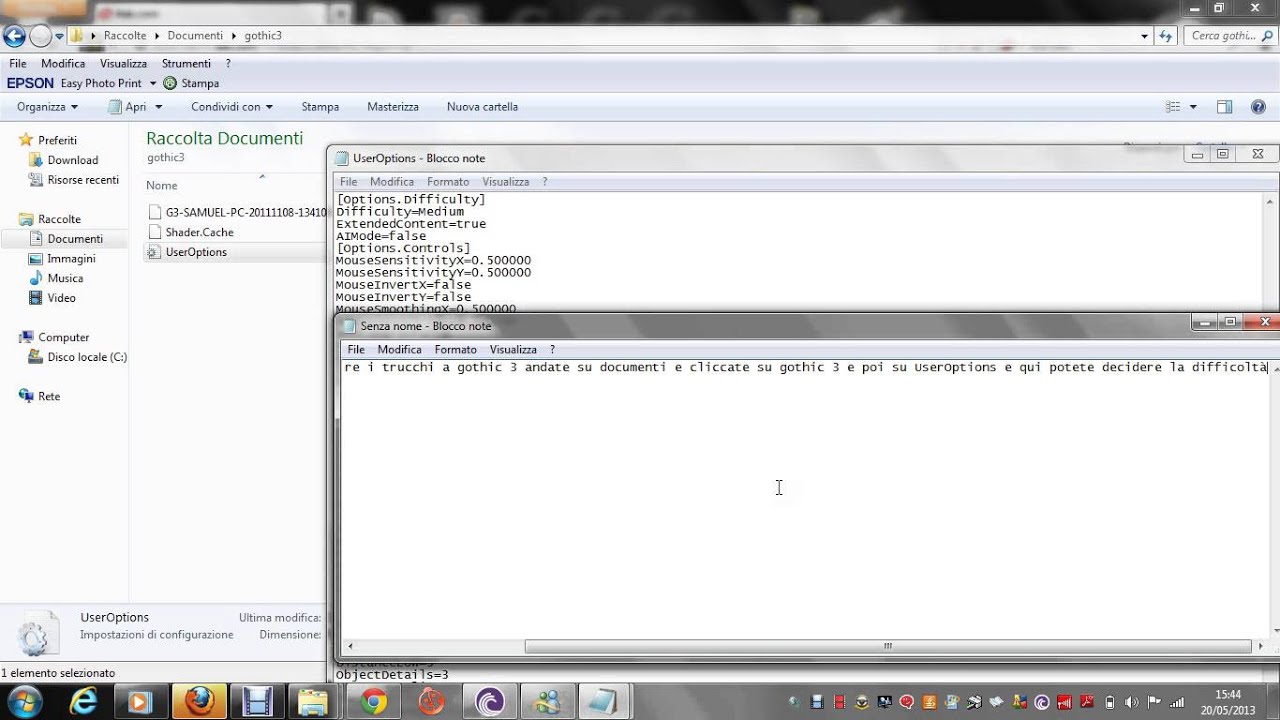Open File menu in Senza nome Notepad
The width and height of the screenshot is (1280, 720).
tap(356, 350)
